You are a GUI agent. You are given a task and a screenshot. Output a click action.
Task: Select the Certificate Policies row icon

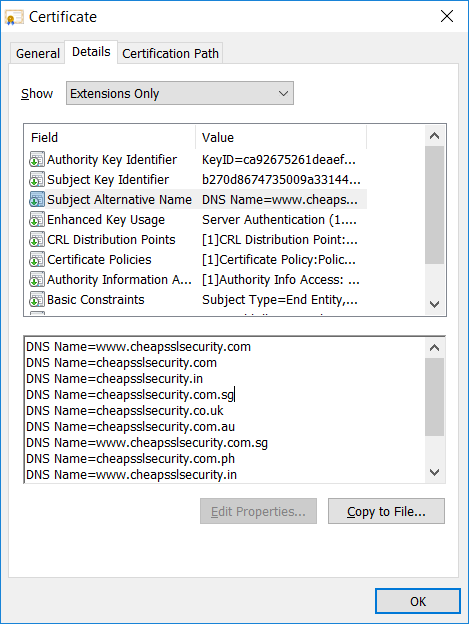click(x=37, y=259)
